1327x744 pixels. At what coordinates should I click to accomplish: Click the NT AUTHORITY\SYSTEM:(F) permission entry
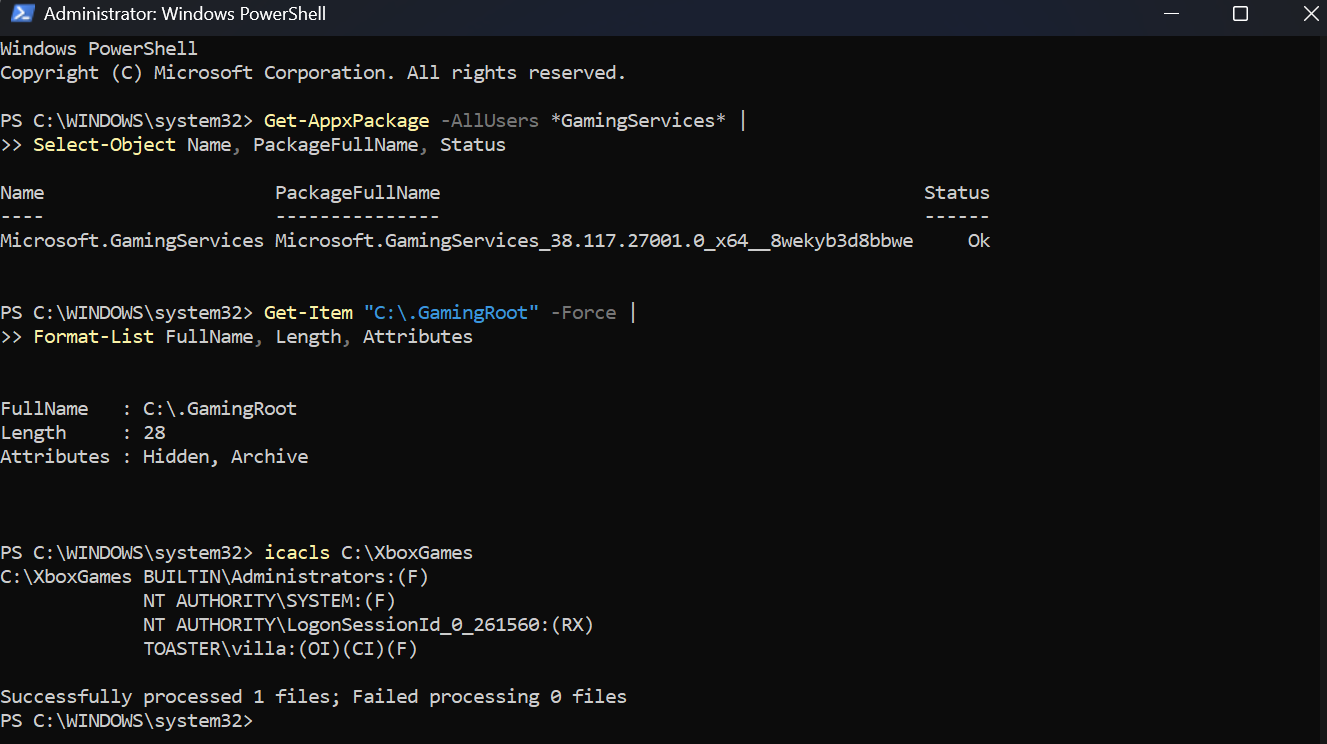click(269, 601)
